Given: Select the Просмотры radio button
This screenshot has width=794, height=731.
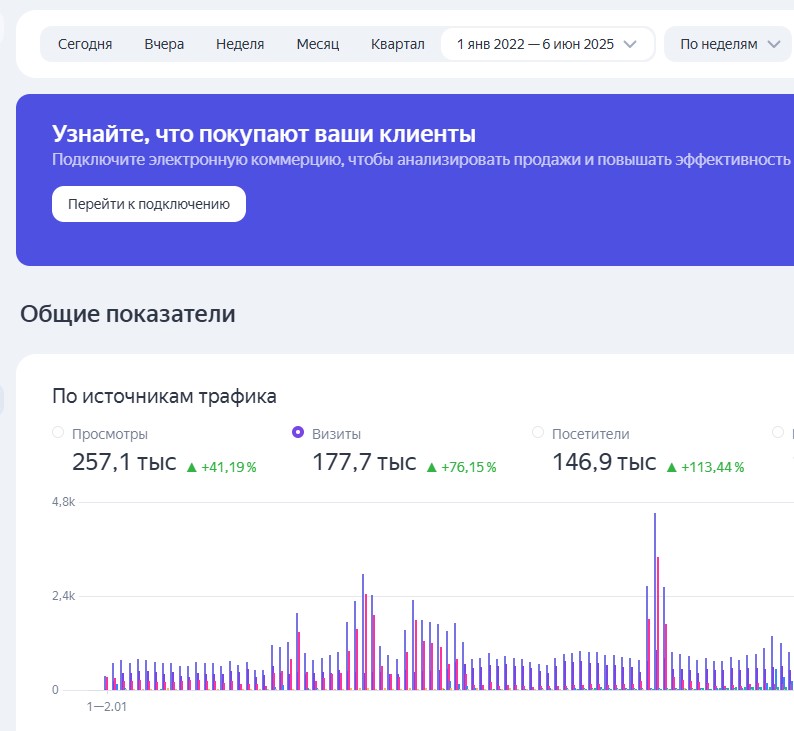Looking at the screenshot, I should [x=58, y=432].
